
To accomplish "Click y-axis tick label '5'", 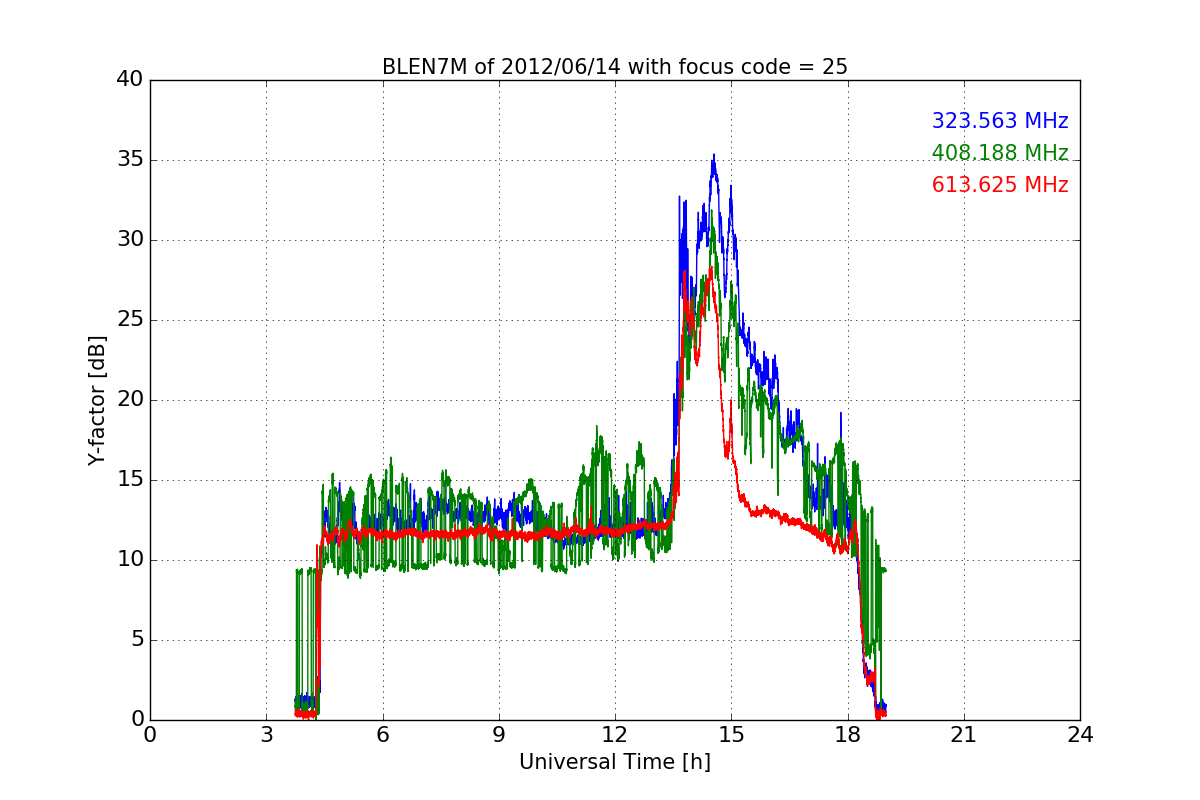I will point(137,640).
